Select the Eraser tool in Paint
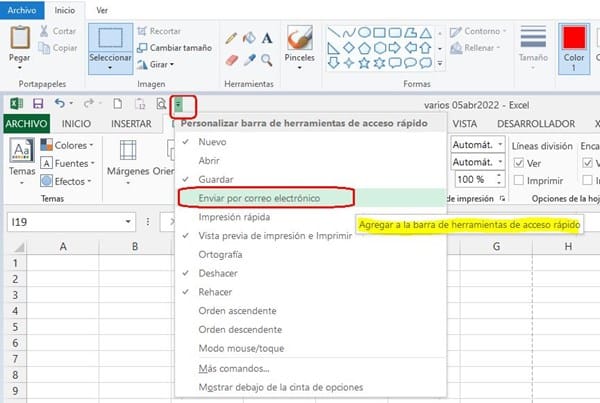Screen dimensions: 600x403 [x=232, y=60]
